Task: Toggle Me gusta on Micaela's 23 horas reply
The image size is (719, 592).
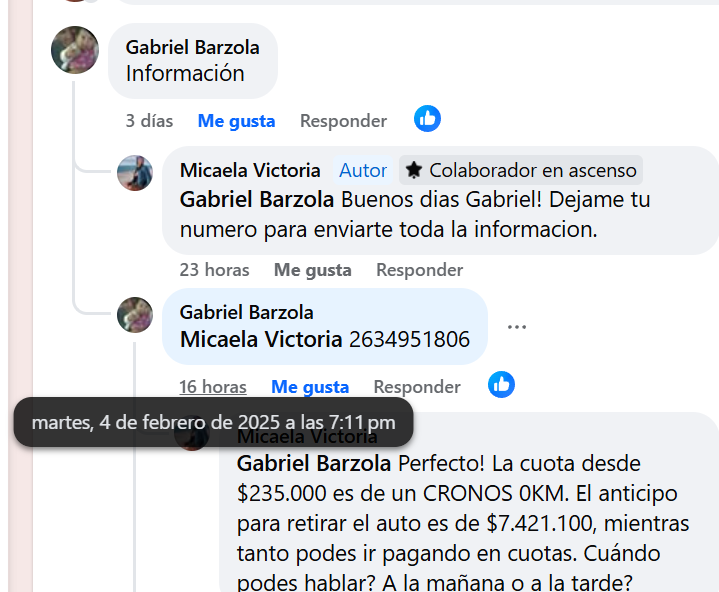Action: (313, 270)
